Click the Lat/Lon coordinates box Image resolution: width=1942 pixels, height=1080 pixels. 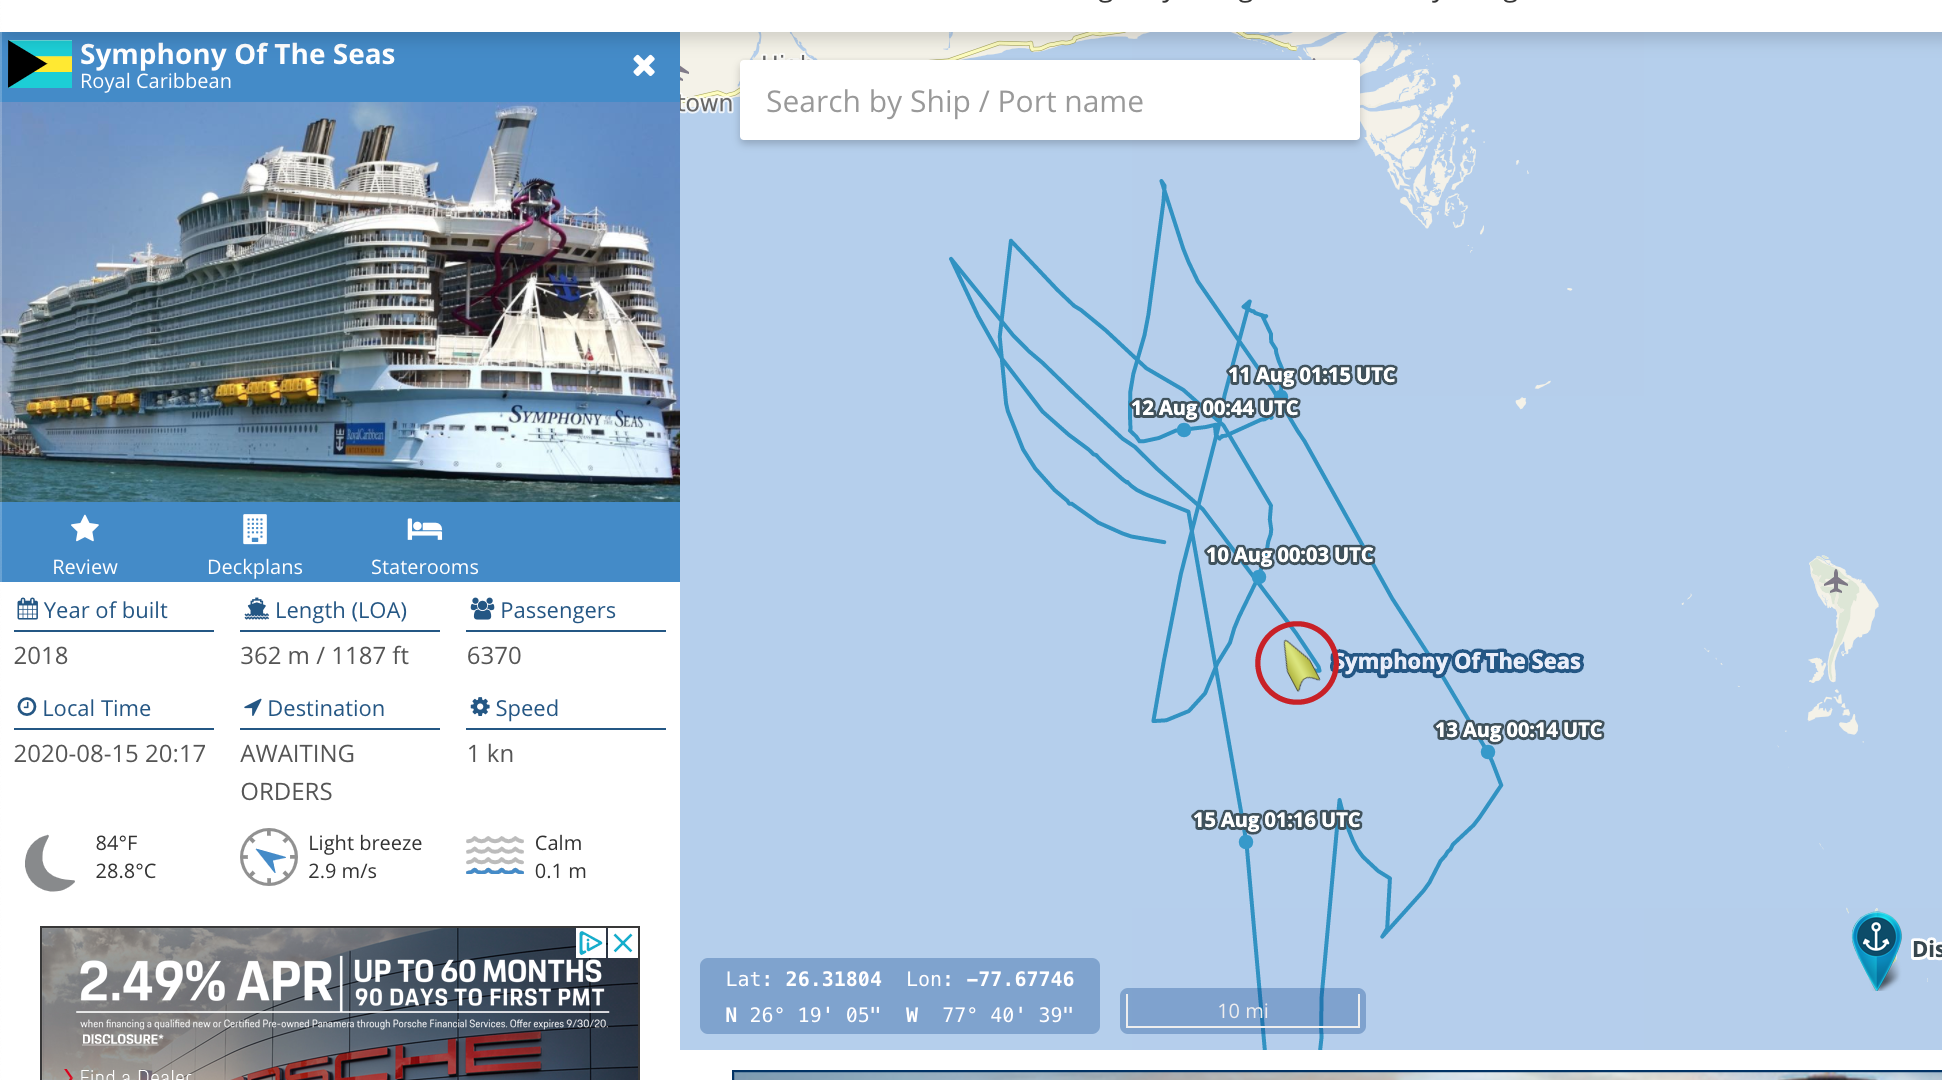(900, 996)
